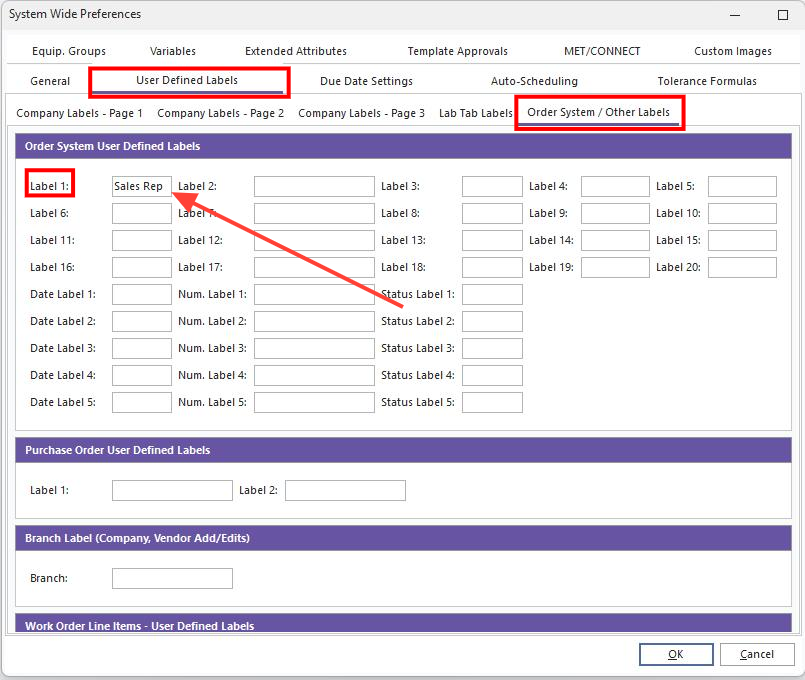Click the Sales Rep text in Label 1
The image size is (805, 680).
click(x=141, y=186)
